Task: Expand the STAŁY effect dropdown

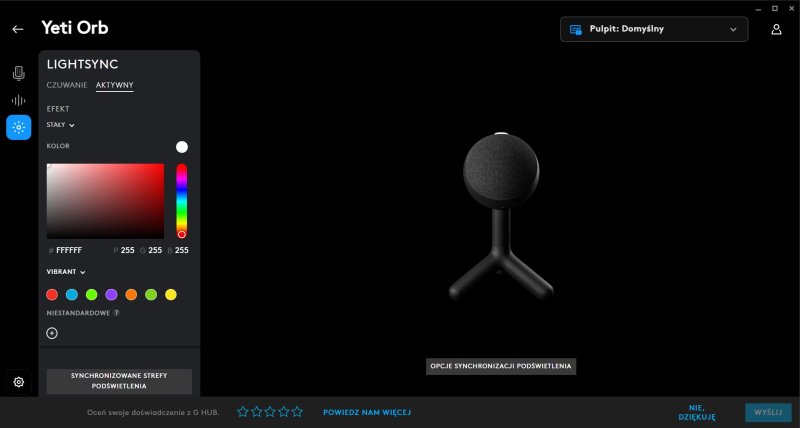Action: click(x=60, y=125)
